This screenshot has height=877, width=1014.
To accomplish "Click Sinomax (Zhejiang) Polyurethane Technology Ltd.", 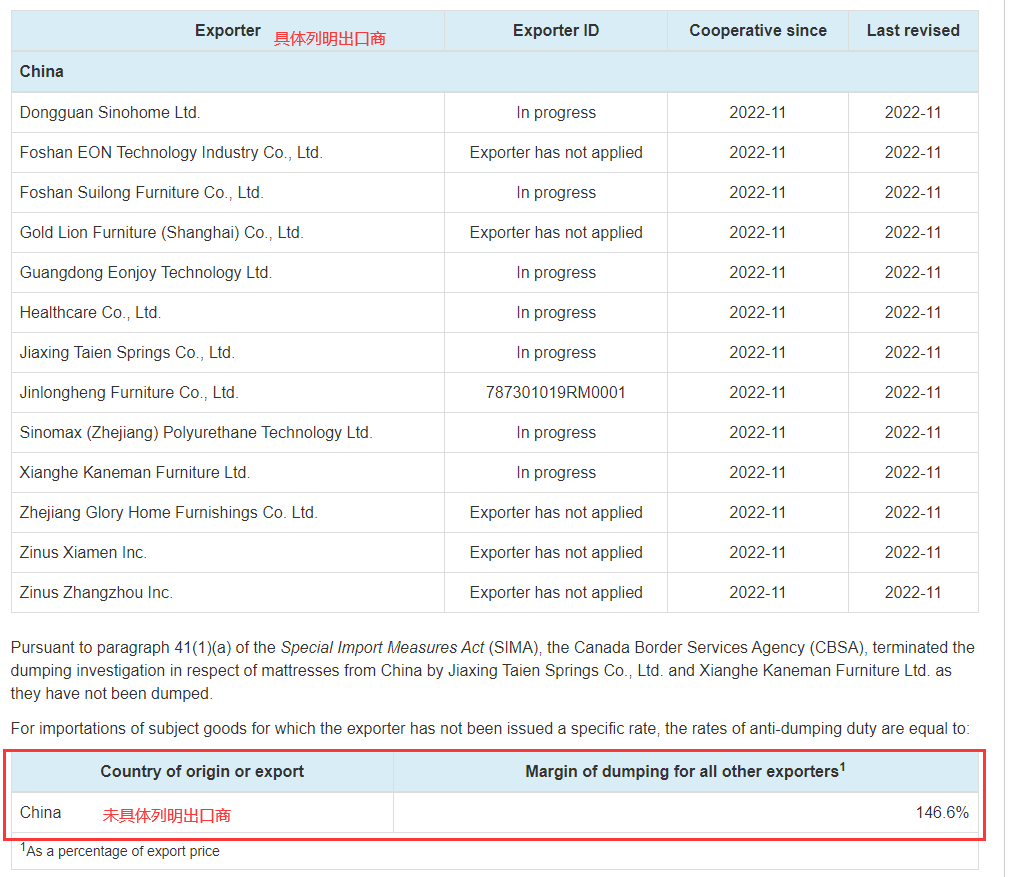I will [x=196, y=433].
